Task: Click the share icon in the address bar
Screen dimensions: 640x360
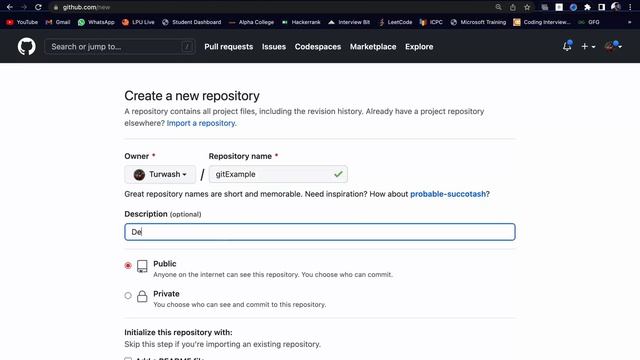Action: [513, 7]
